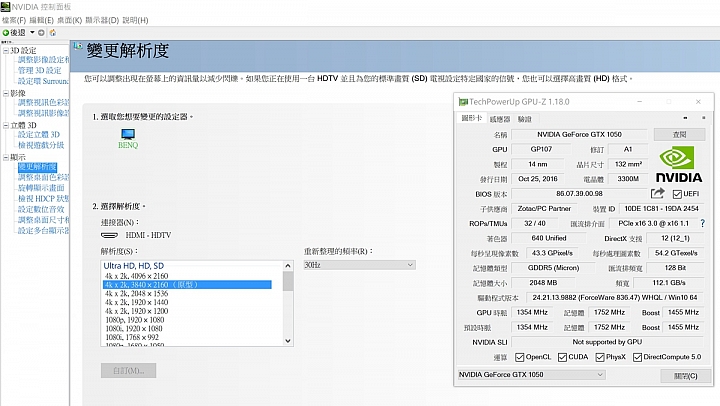
Task: Click the GPU name field NVIDIA GeForce GTX 1050
Action: tap(579, 135)
